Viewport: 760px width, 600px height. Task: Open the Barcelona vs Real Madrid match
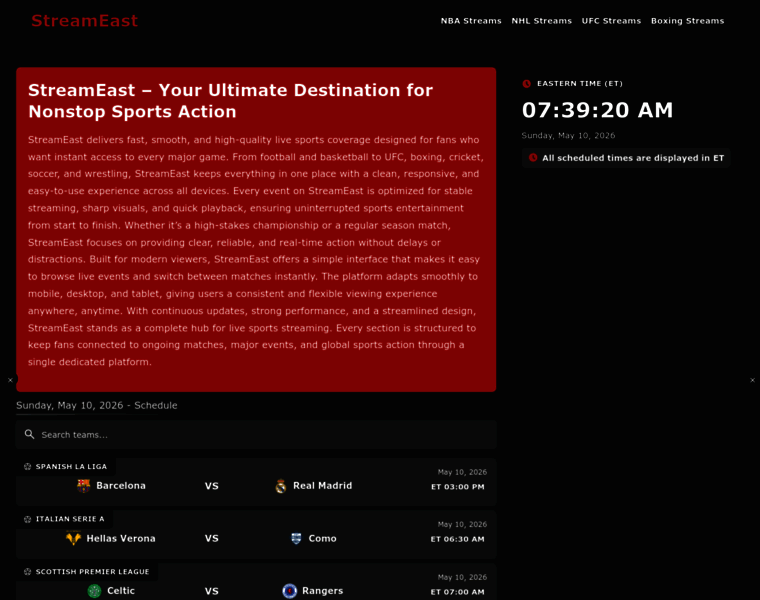point(256,482)
